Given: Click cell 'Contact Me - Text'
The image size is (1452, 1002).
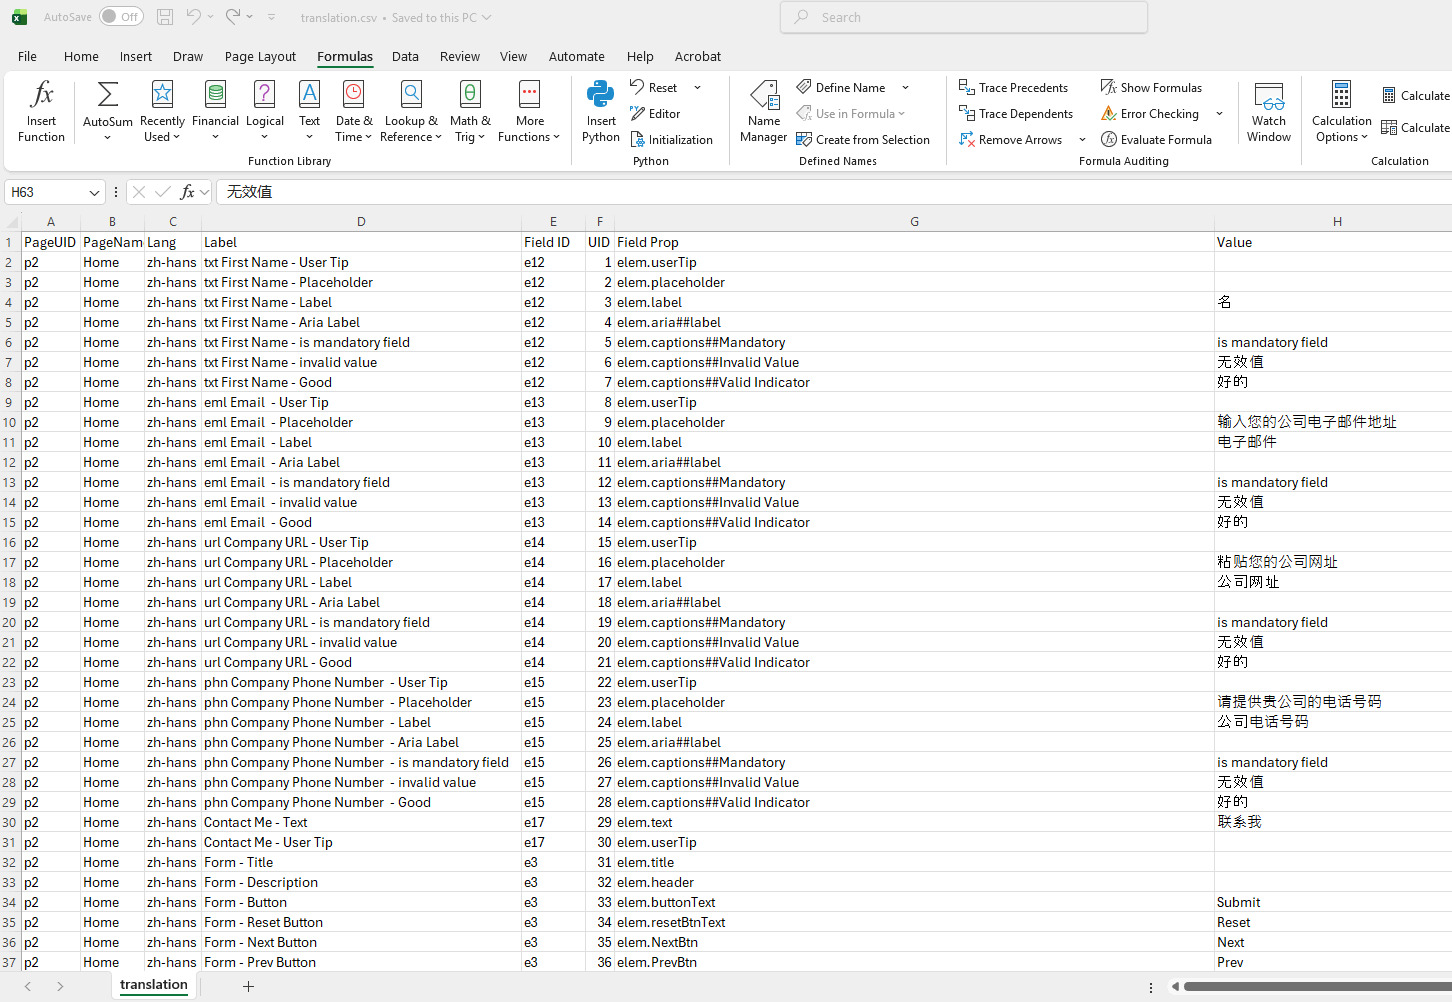Looking at the screenshot, I should tap(361, 822).
